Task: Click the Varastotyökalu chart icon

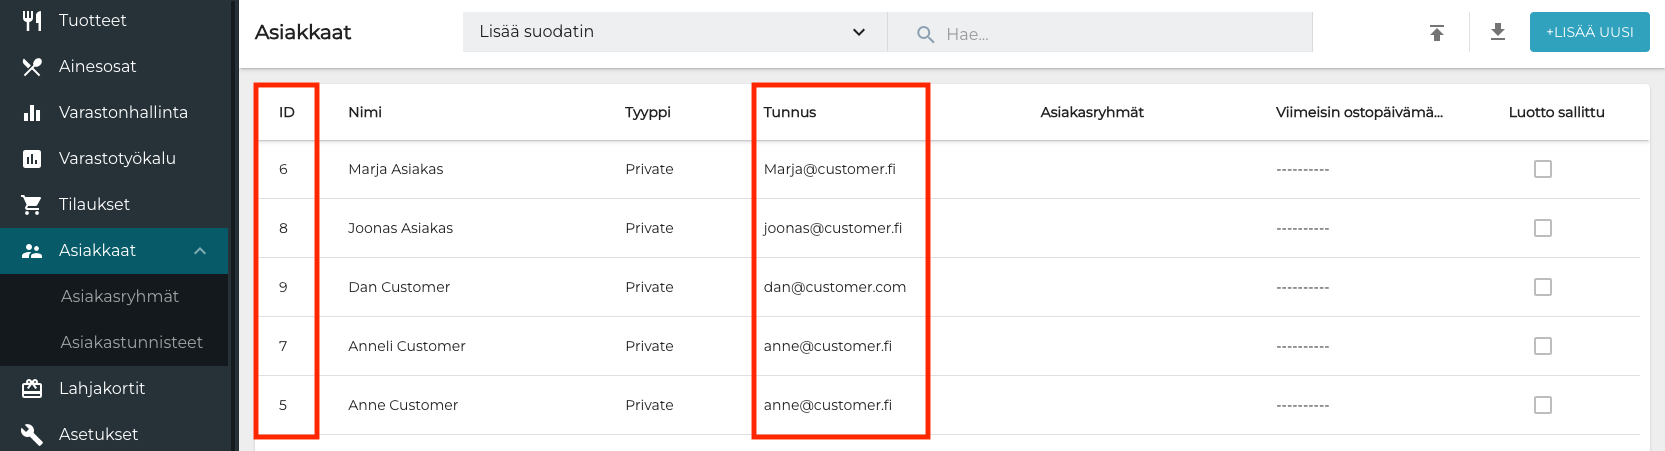Action: [32, 158]
